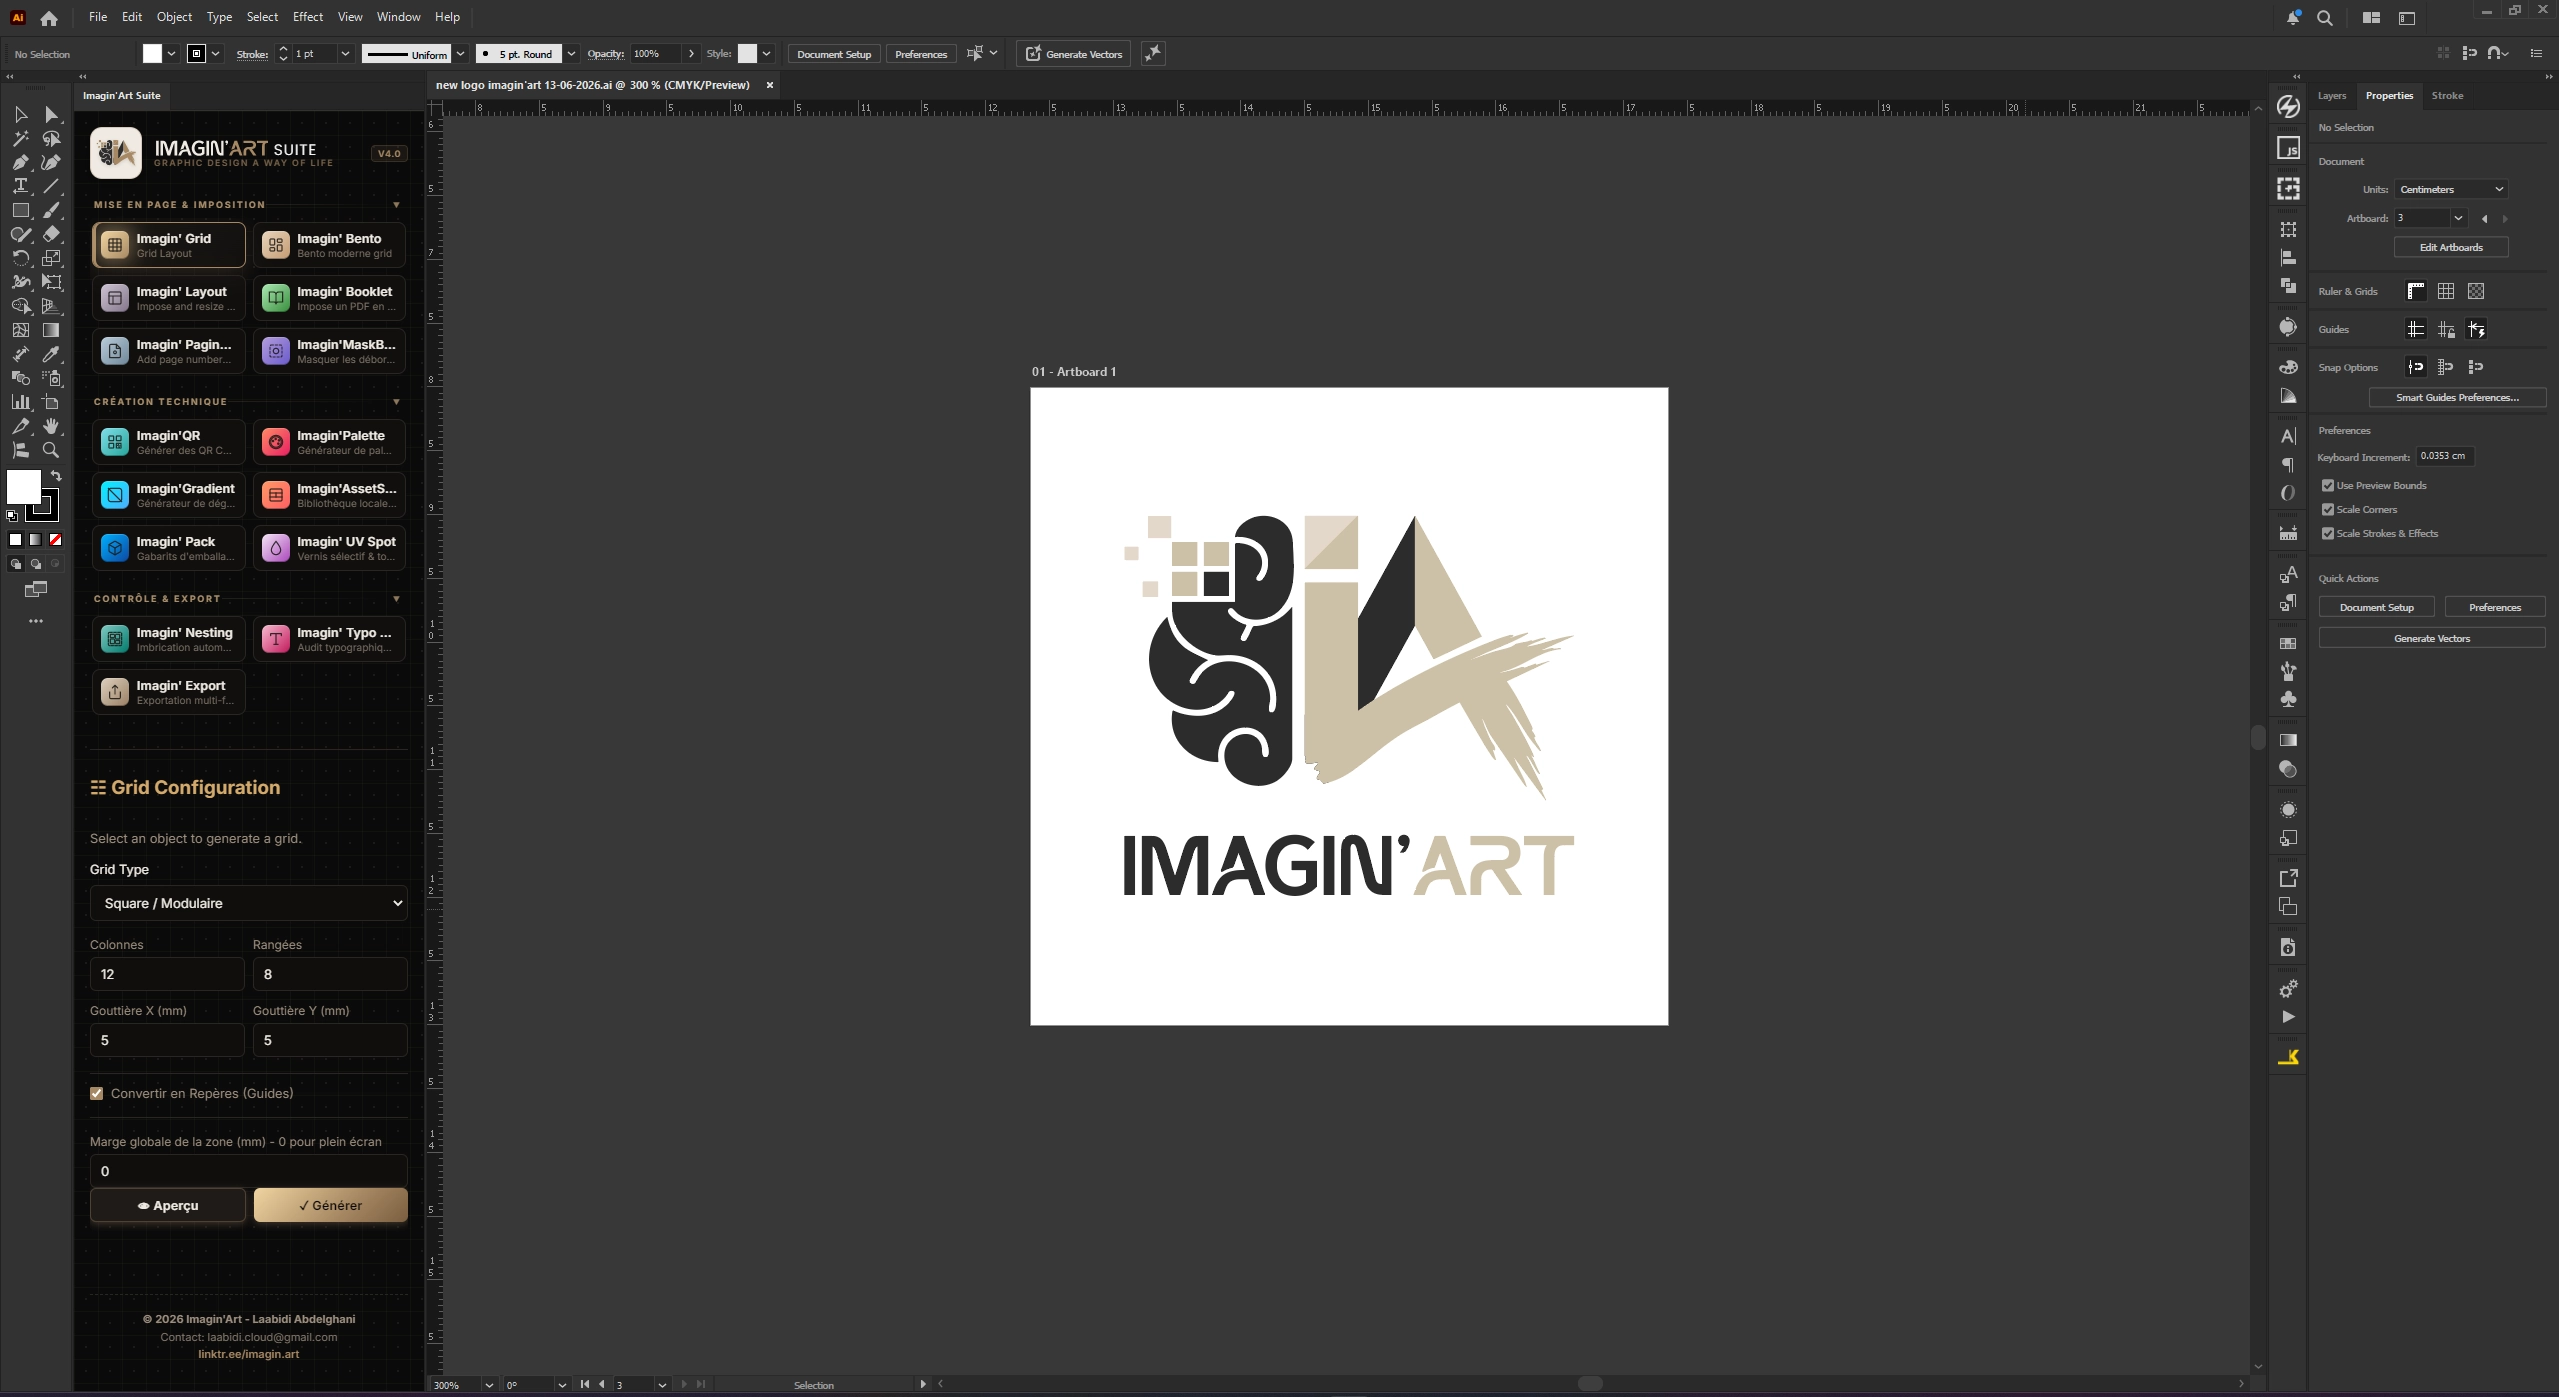Uncheck Use Preview Bounds

point(2328,486)
